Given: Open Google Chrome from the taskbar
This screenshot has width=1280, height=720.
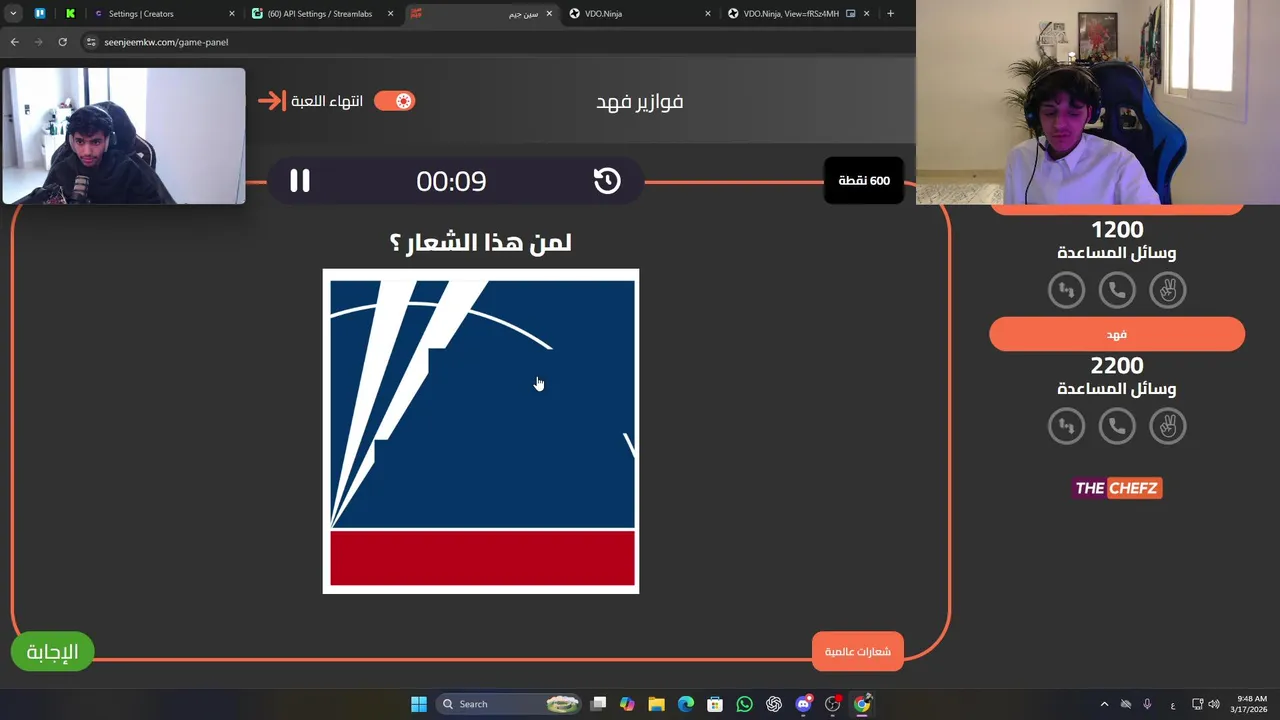Looking at the screenshot, I should [x=862, y=704].
